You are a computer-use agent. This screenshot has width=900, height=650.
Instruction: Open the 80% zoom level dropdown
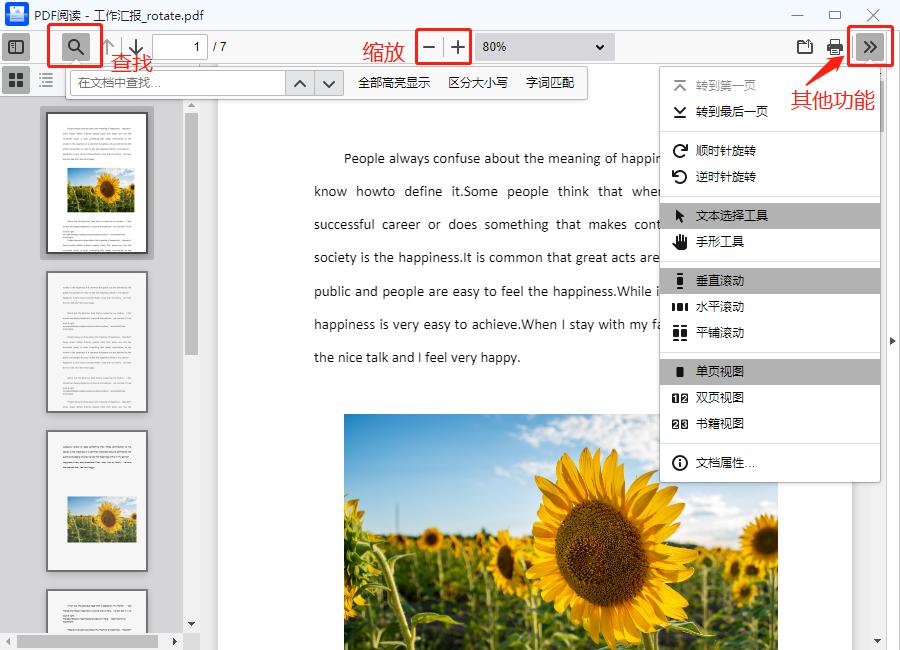543,47
